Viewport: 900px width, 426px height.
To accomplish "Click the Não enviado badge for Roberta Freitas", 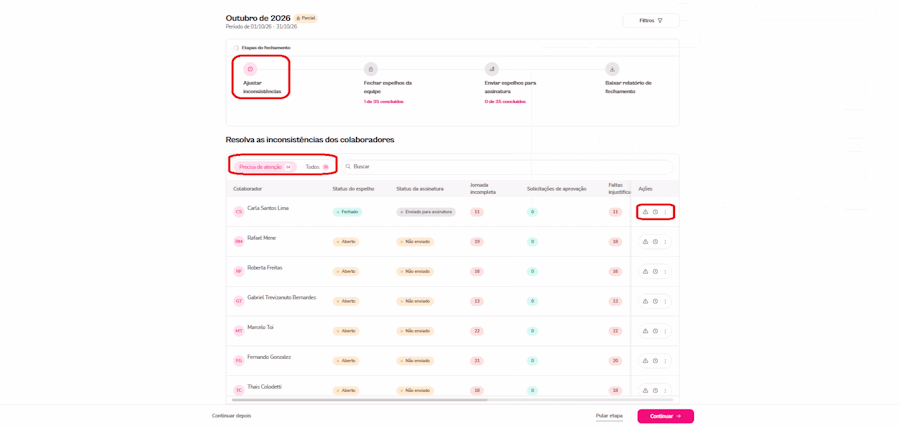I will (x=415, y=272).
